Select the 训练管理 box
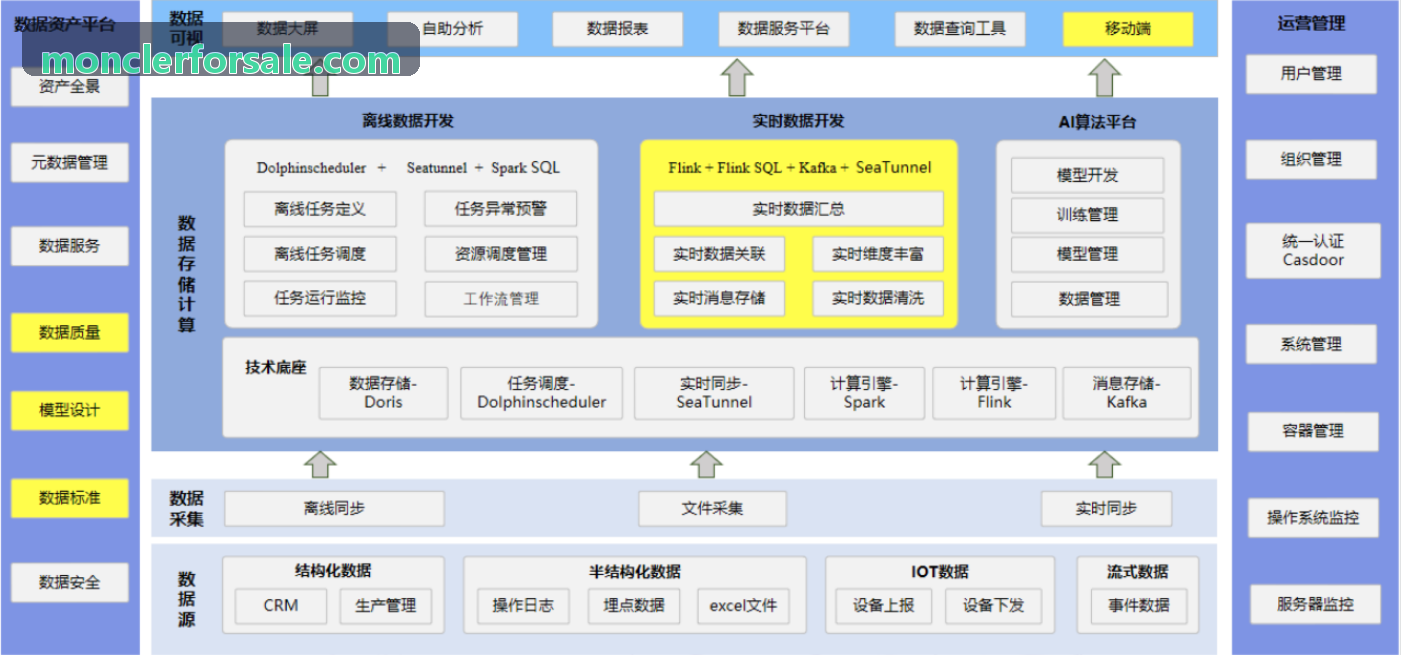This screenshot has width=1401, height=655. (x=1087, y=215)
